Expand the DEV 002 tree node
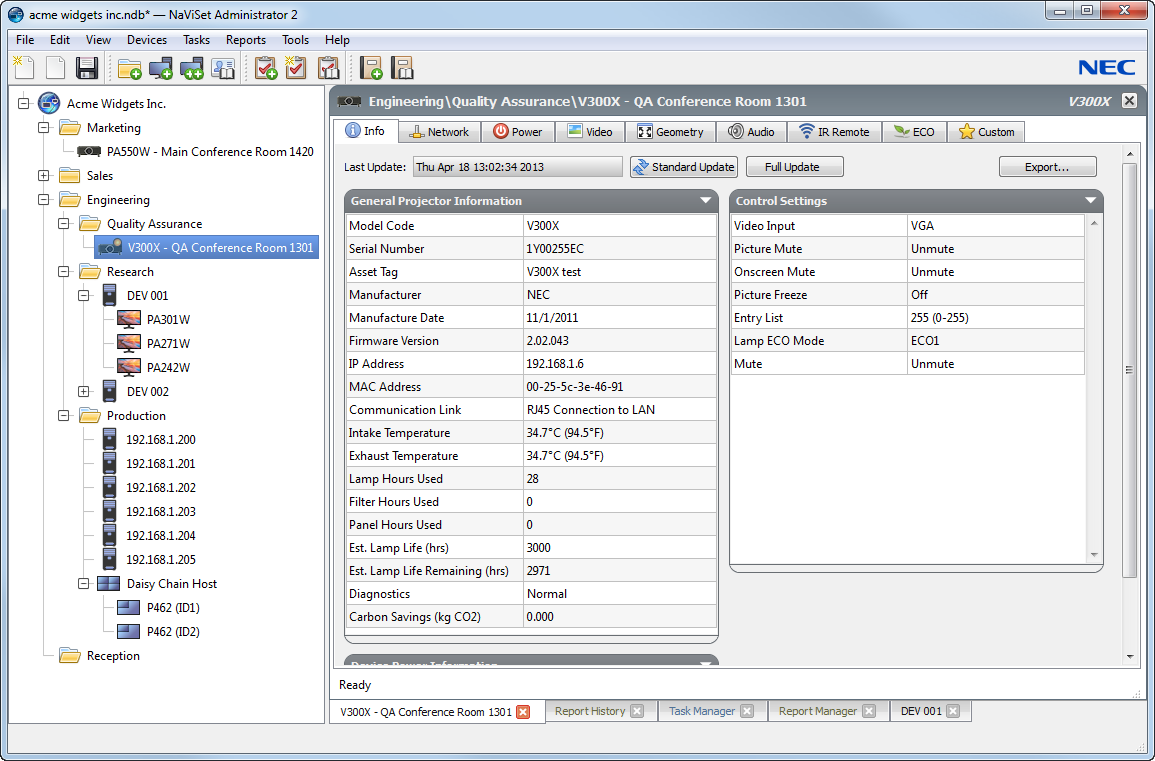Viewport: 1155px width, 761px height. click(83, 392)
